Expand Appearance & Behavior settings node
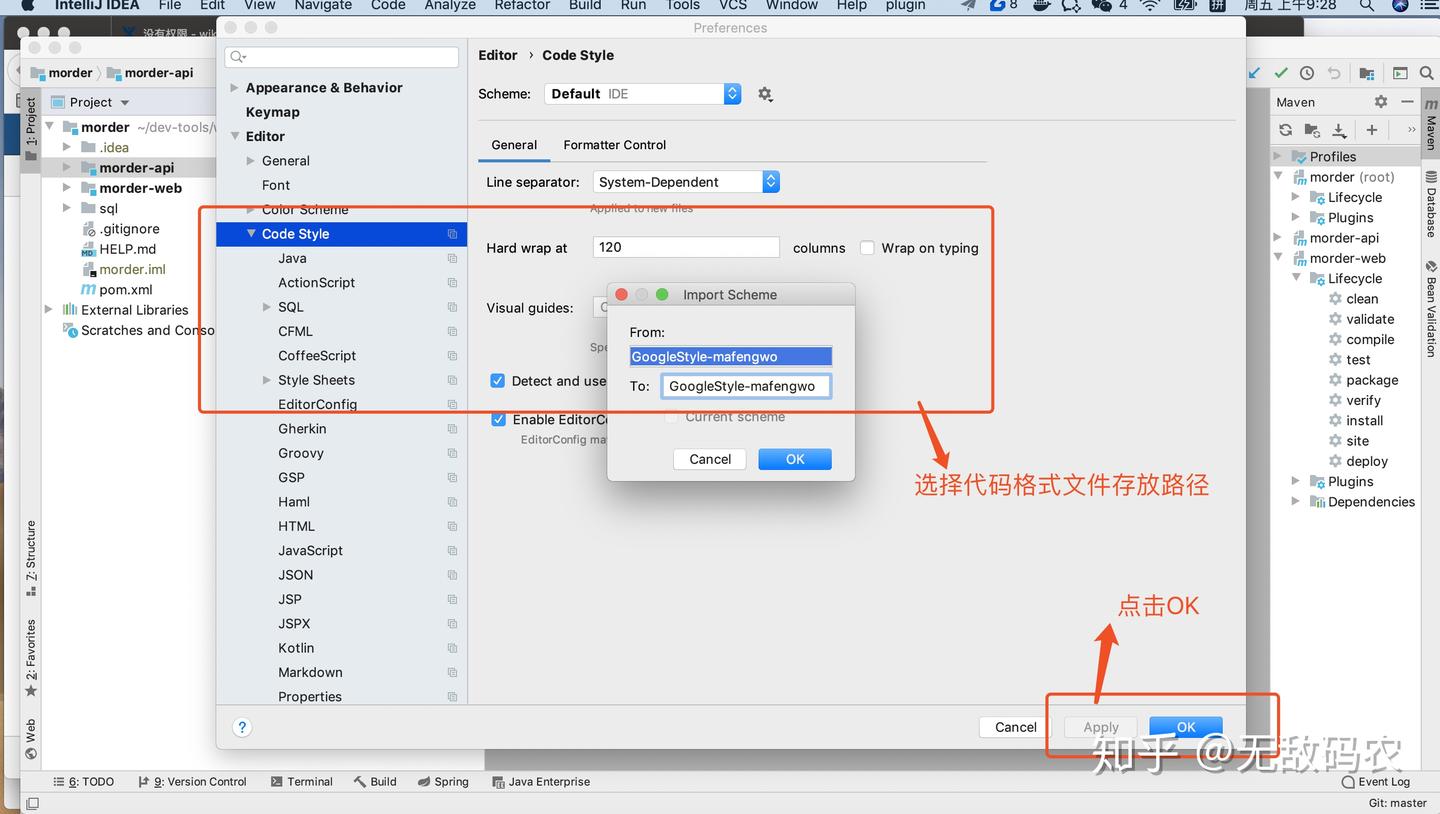 click(x=235, y=88)
